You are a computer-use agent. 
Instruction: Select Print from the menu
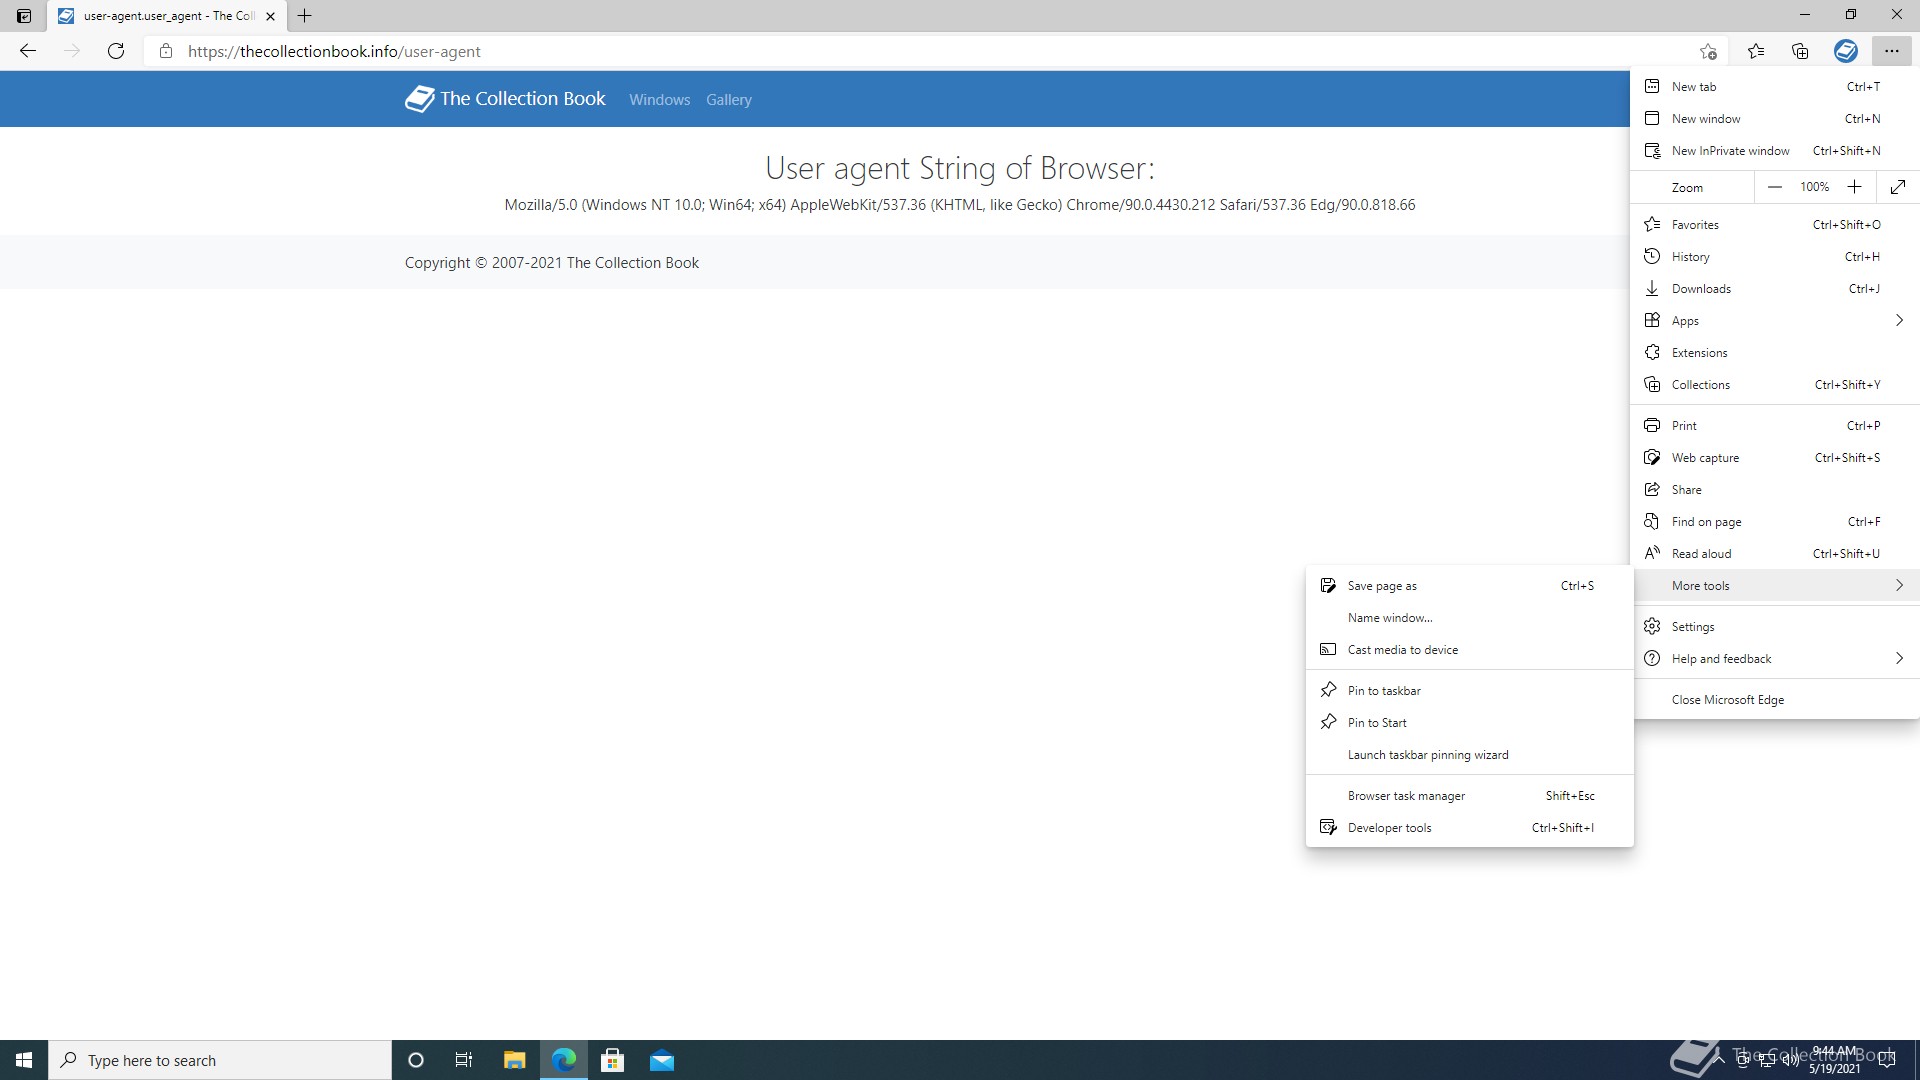1775,426
